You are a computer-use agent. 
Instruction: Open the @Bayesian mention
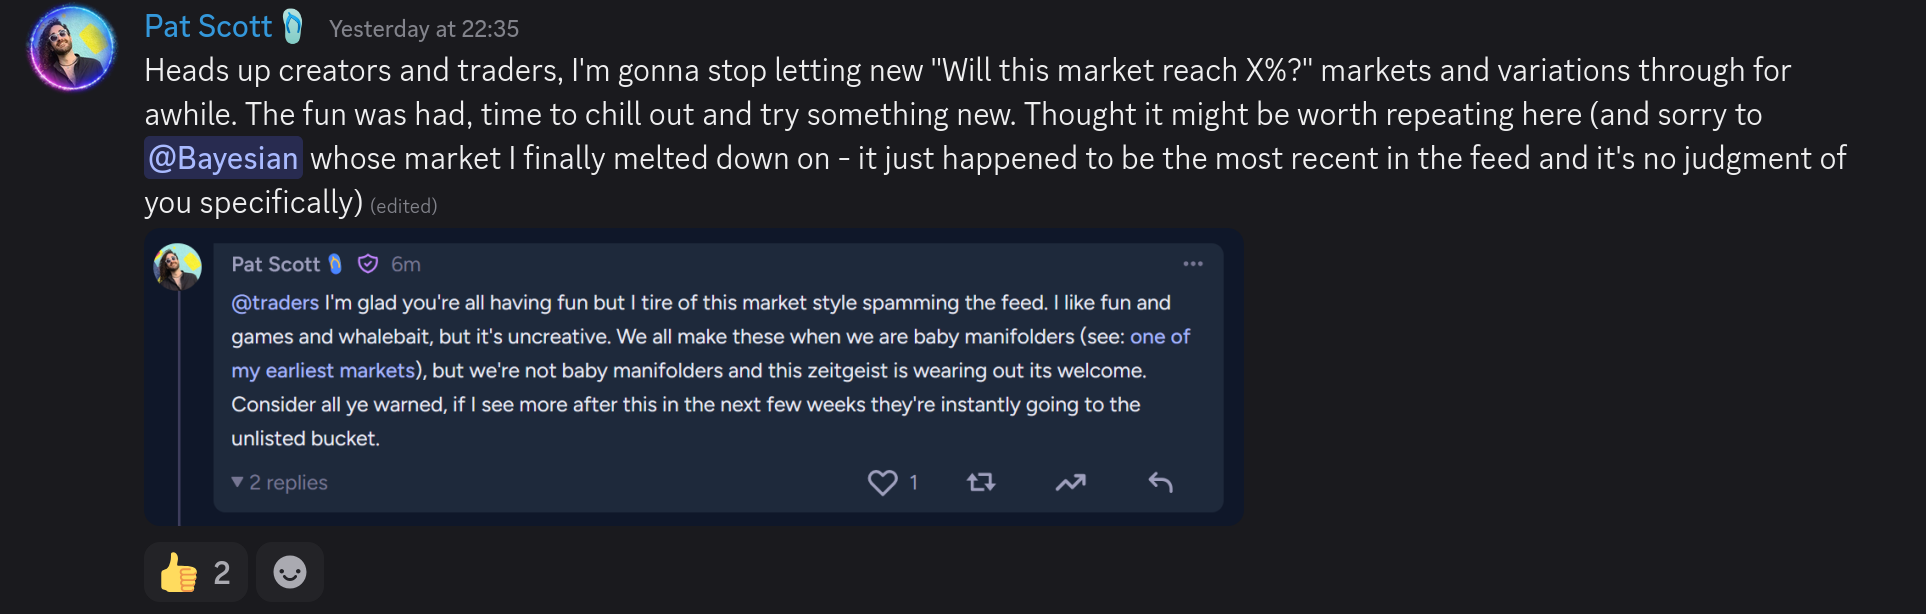[223, 158]
